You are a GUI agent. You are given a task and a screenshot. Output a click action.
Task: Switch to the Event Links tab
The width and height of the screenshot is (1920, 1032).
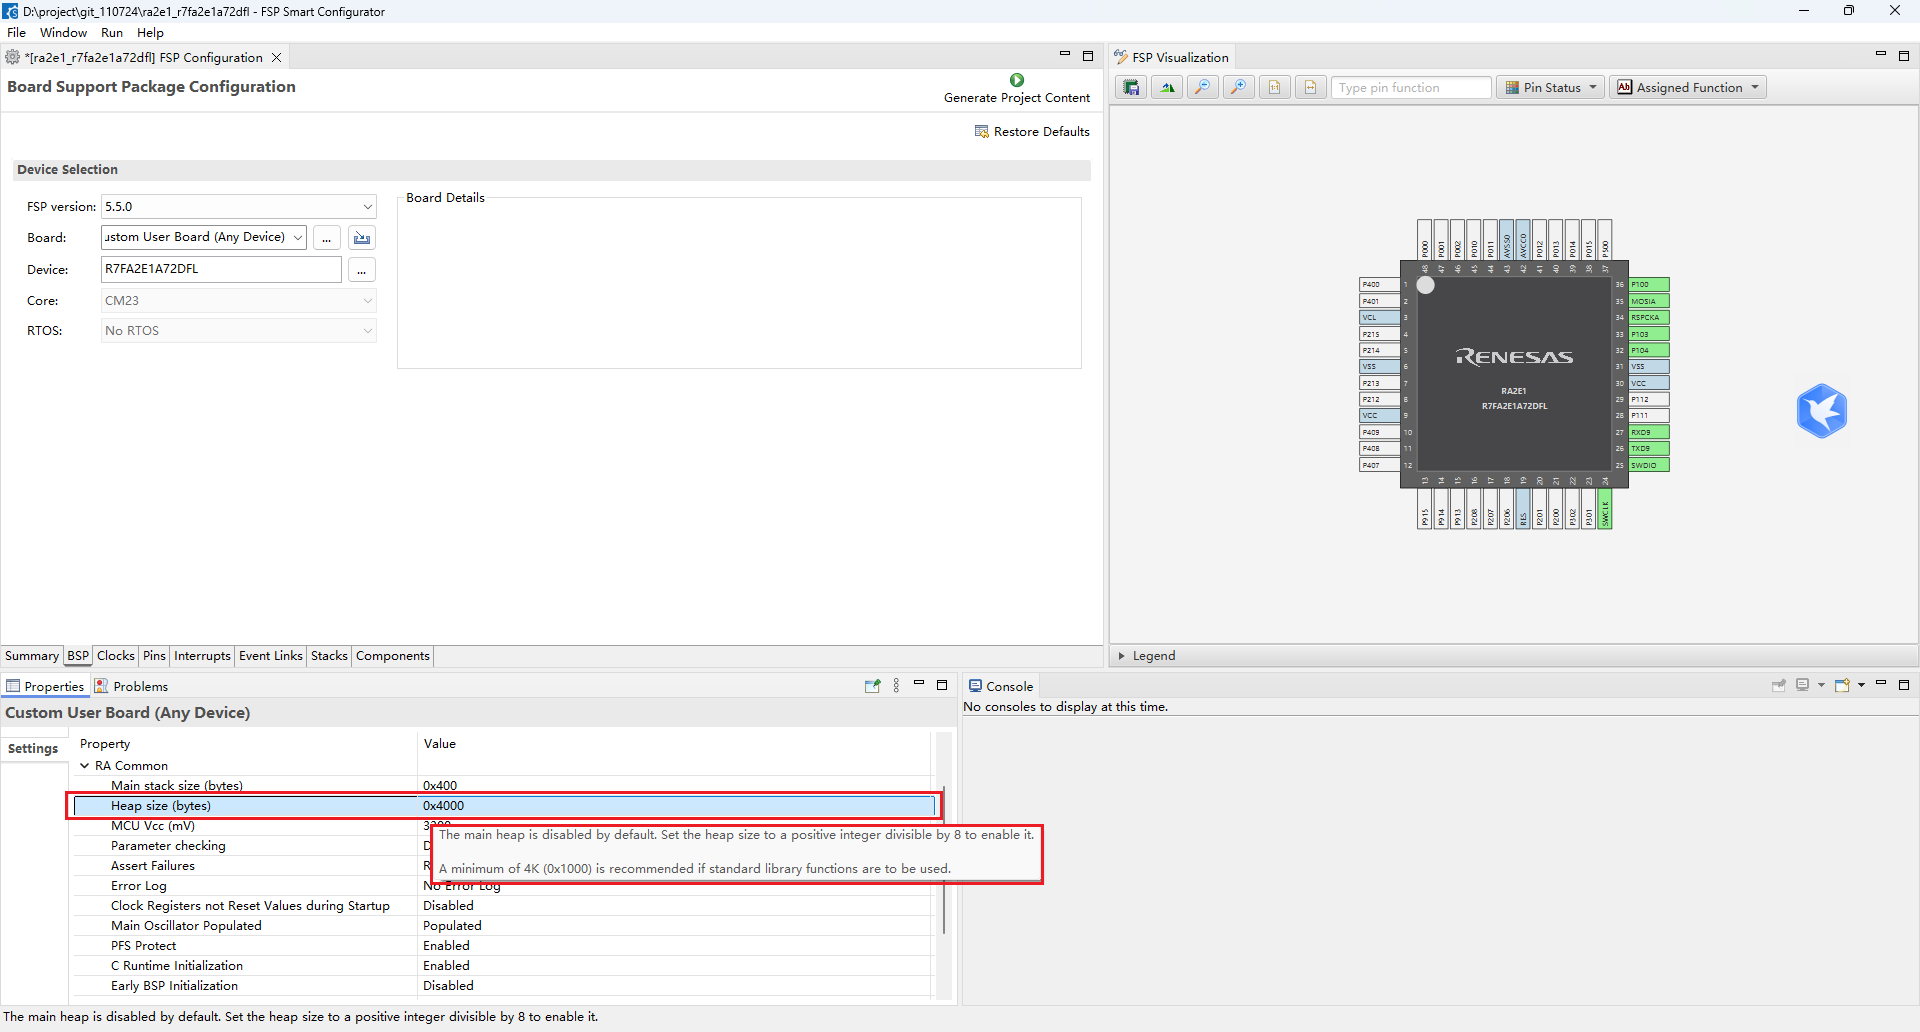click(271, 656)
